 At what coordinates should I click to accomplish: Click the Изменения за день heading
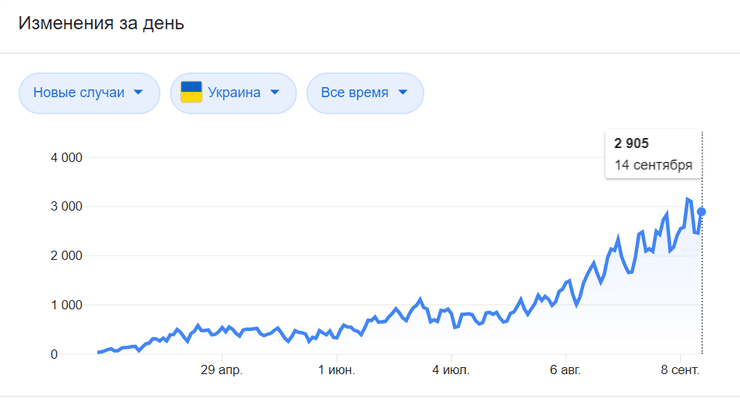point(101,22)
